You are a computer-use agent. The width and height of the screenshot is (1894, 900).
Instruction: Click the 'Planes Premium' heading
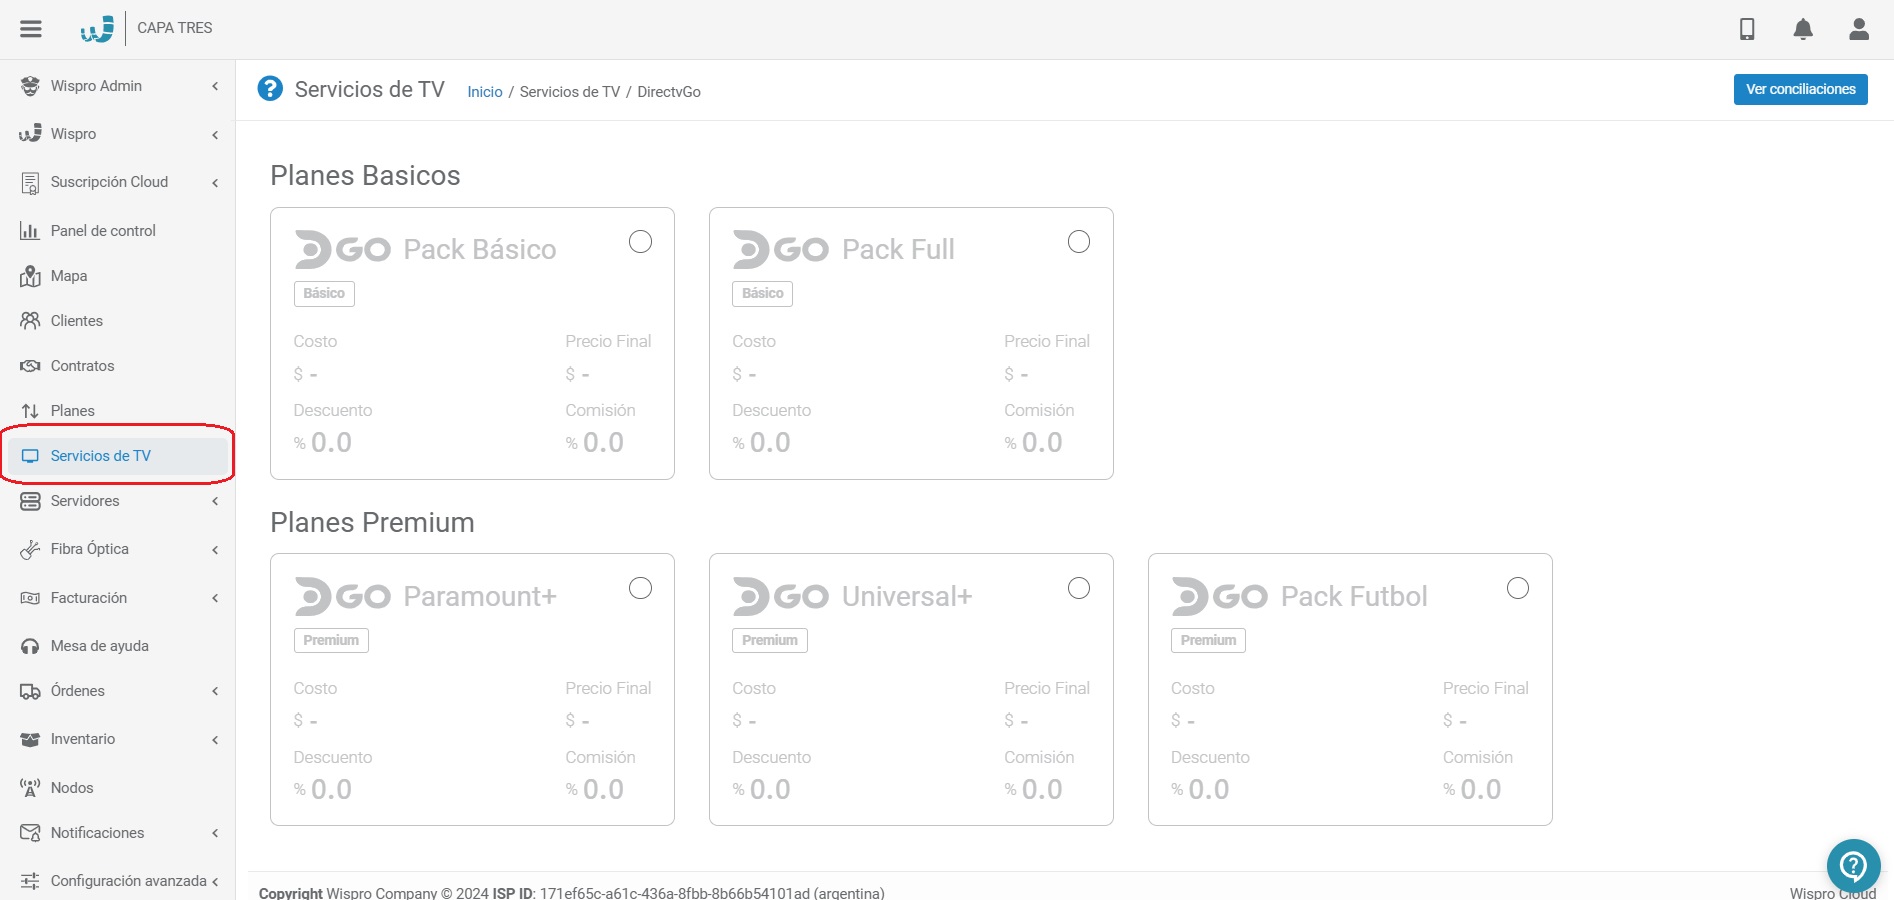372,522
